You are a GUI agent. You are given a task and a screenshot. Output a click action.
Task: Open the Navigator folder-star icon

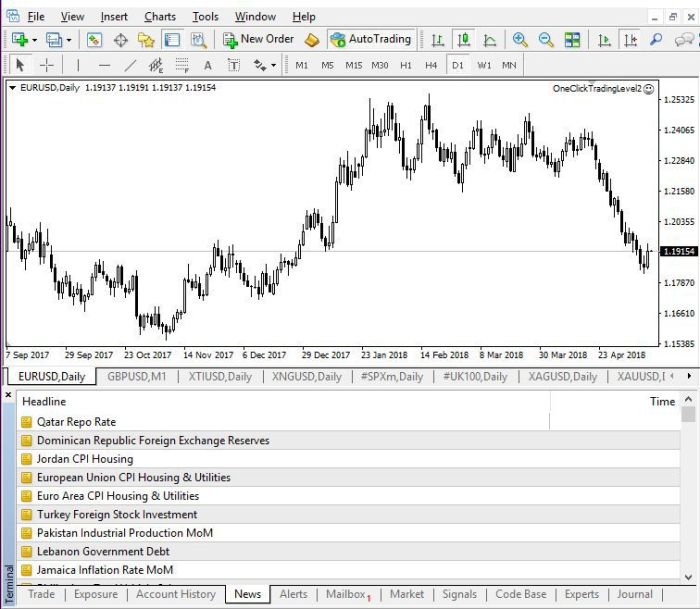(x=146, y=40)
